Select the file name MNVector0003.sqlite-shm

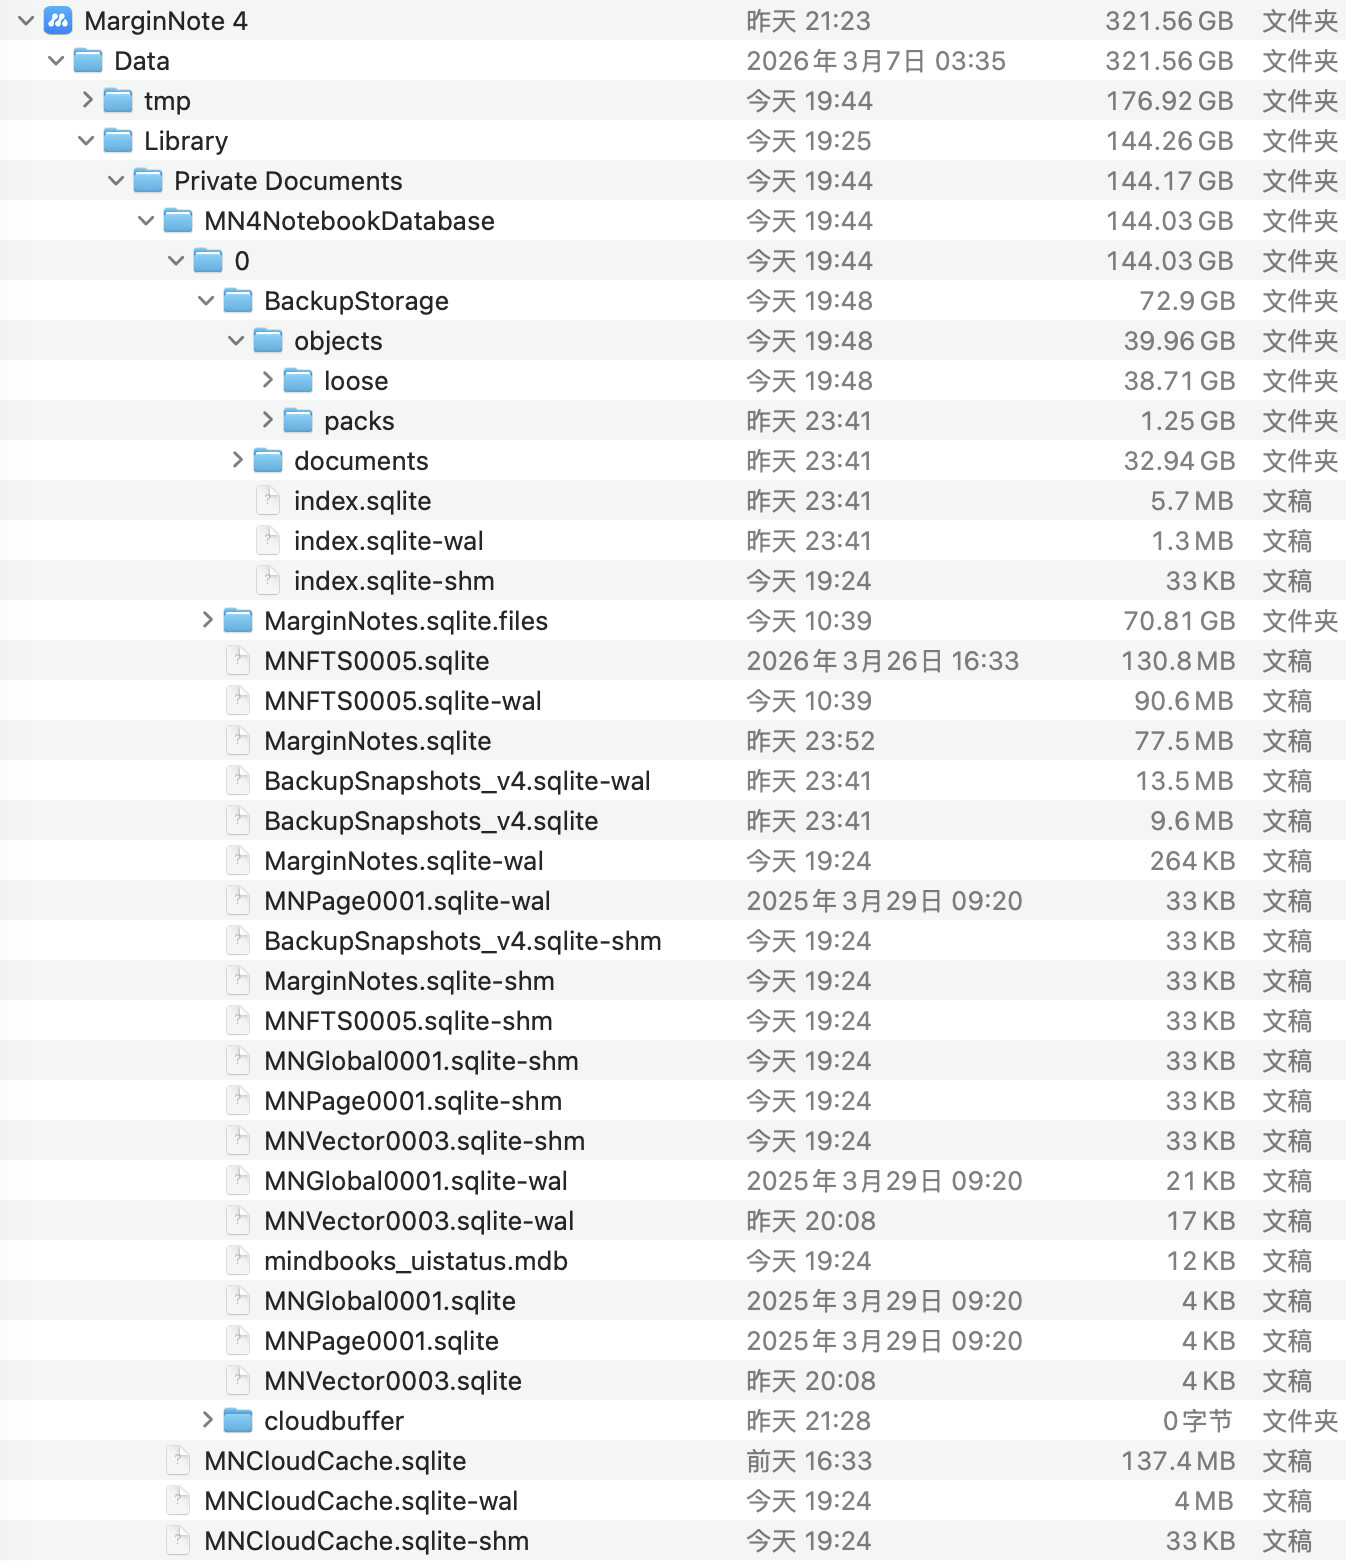point(424,1141)
